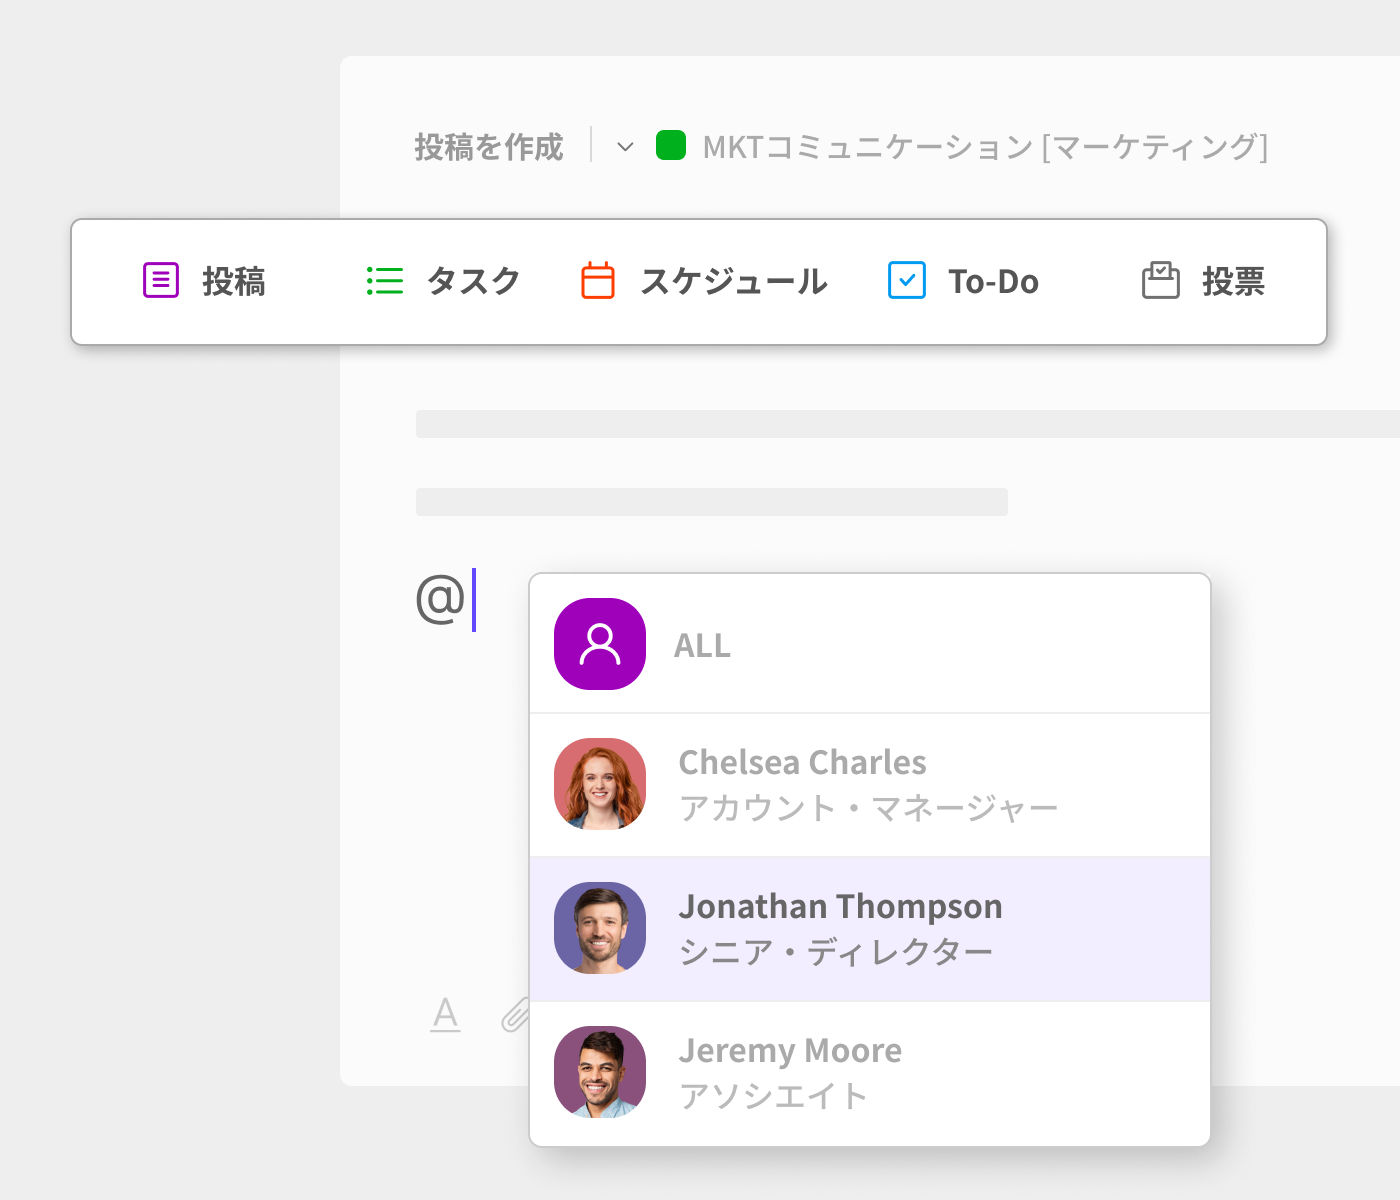Image resolution: width=1400 pixels, height=1200 pixels.
Task: Click the gray 投票 ballot box icon
Action: pyautogui.click(x=1160, y=281)
